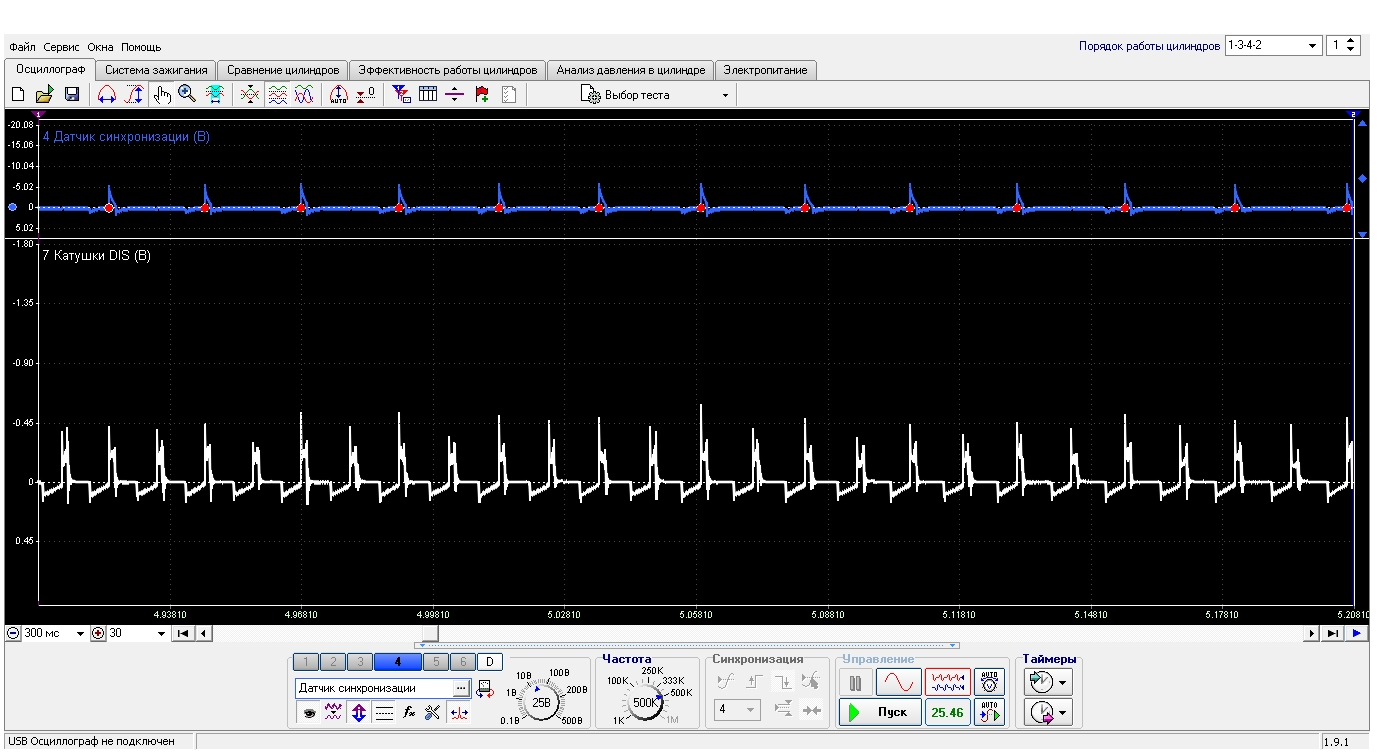The image size is (1382, 754).
Task: Switch to Эффективность работы цилиндров tab
Action: 448,70
